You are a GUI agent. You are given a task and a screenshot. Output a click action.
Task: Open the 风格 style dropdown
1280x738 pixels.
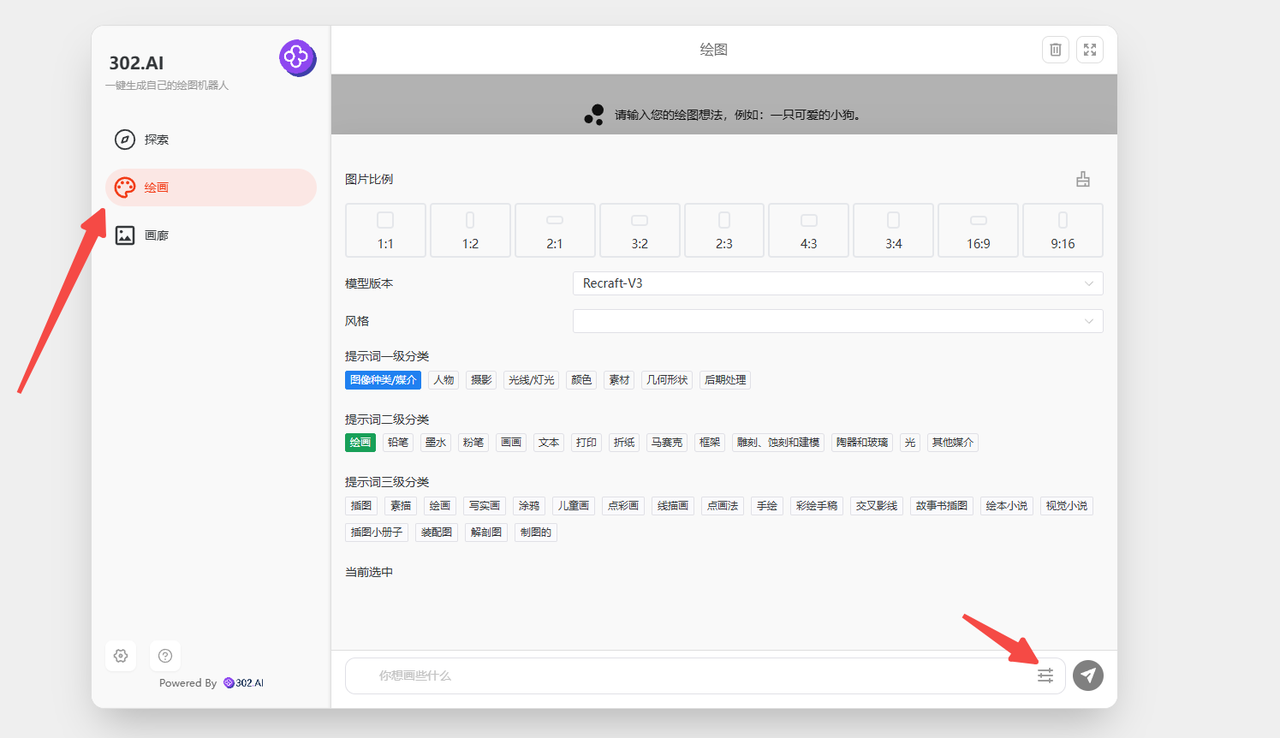(838, 321)
